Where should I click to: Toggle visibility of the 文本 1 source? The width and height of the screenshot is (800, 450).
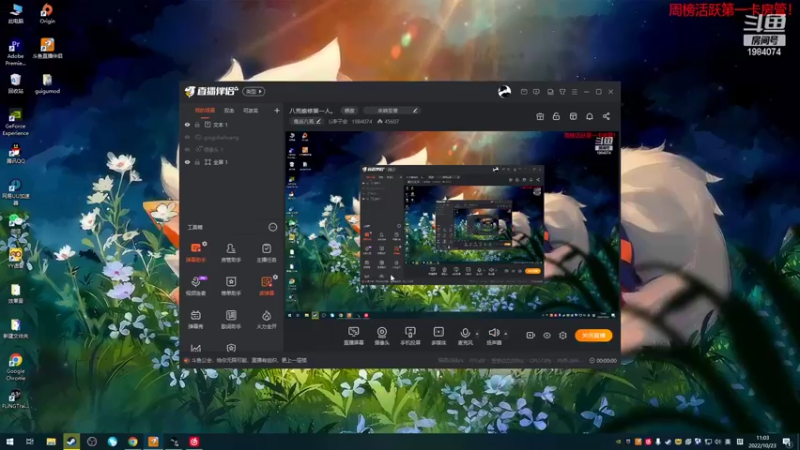187,124
